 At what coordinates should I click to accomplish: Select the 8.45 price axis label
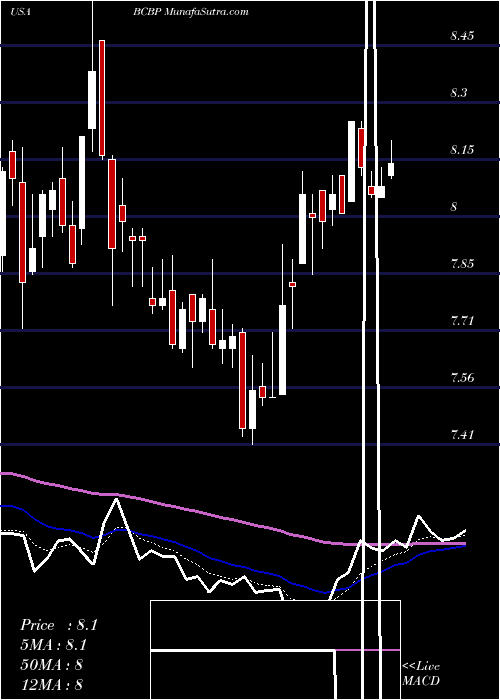pyautogui.click(x=462, y=36)
